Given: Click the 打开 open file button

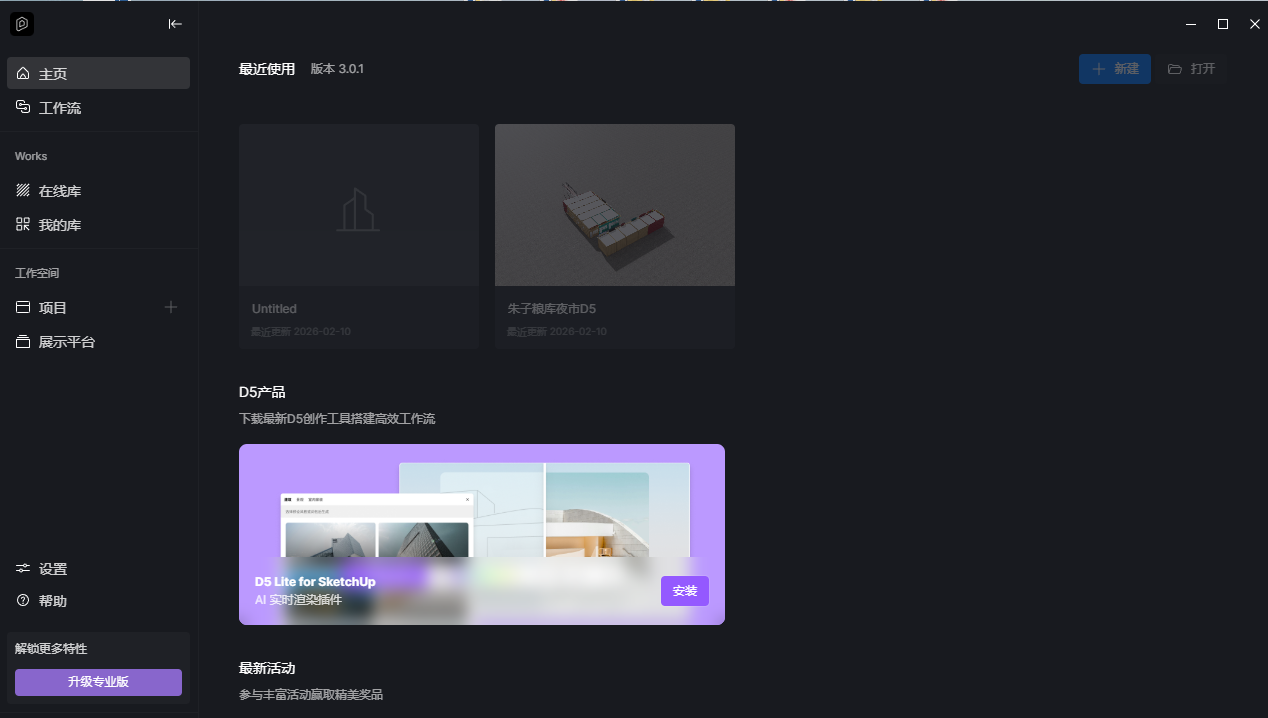Looking at the screenshot, I should point(1191,69).
